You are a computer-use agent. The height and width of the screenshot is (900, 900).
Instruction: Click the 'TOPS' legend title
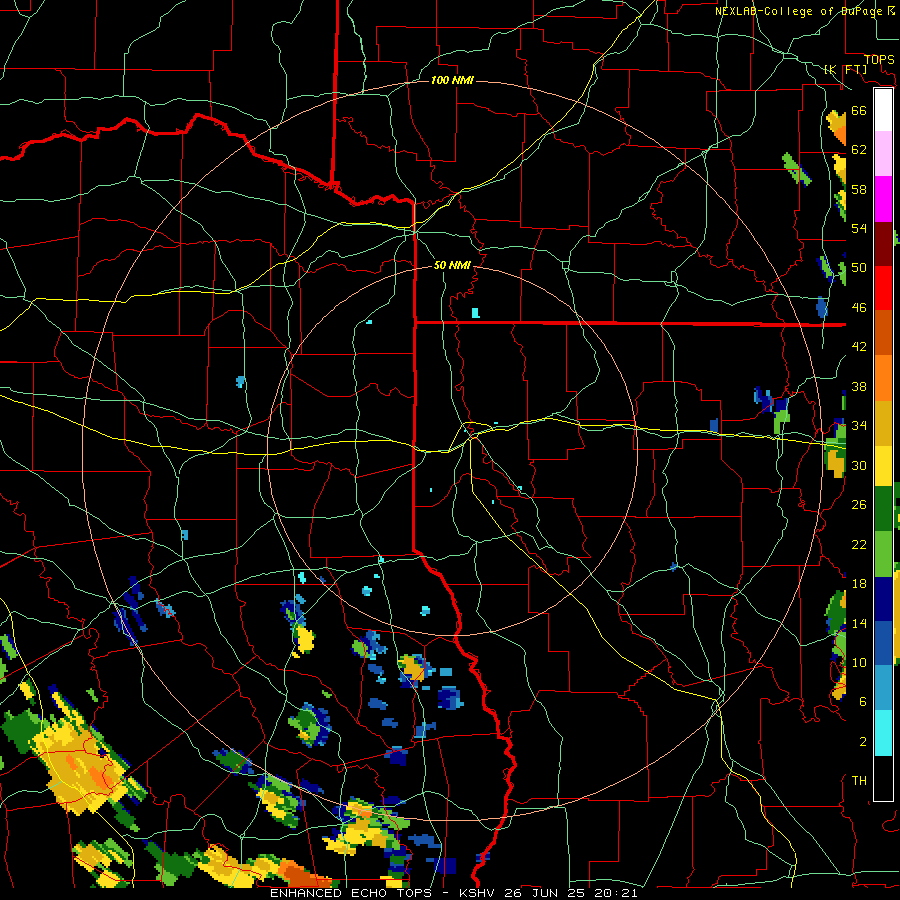coord(879,60)
